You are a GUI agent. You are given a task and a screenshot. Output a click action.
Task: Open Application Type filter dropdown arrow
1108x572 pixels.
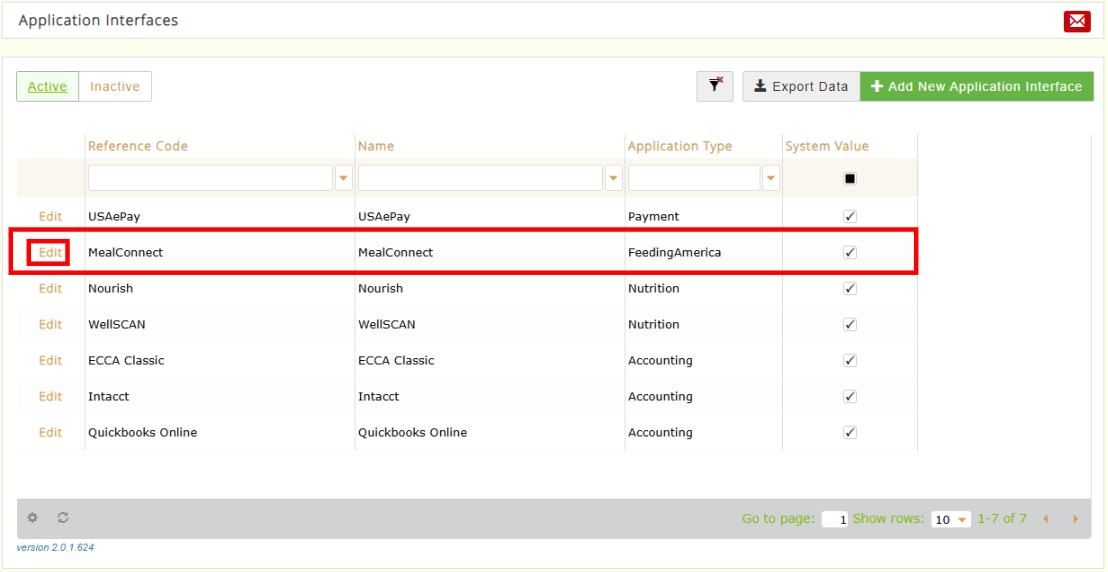pos(771,178)
